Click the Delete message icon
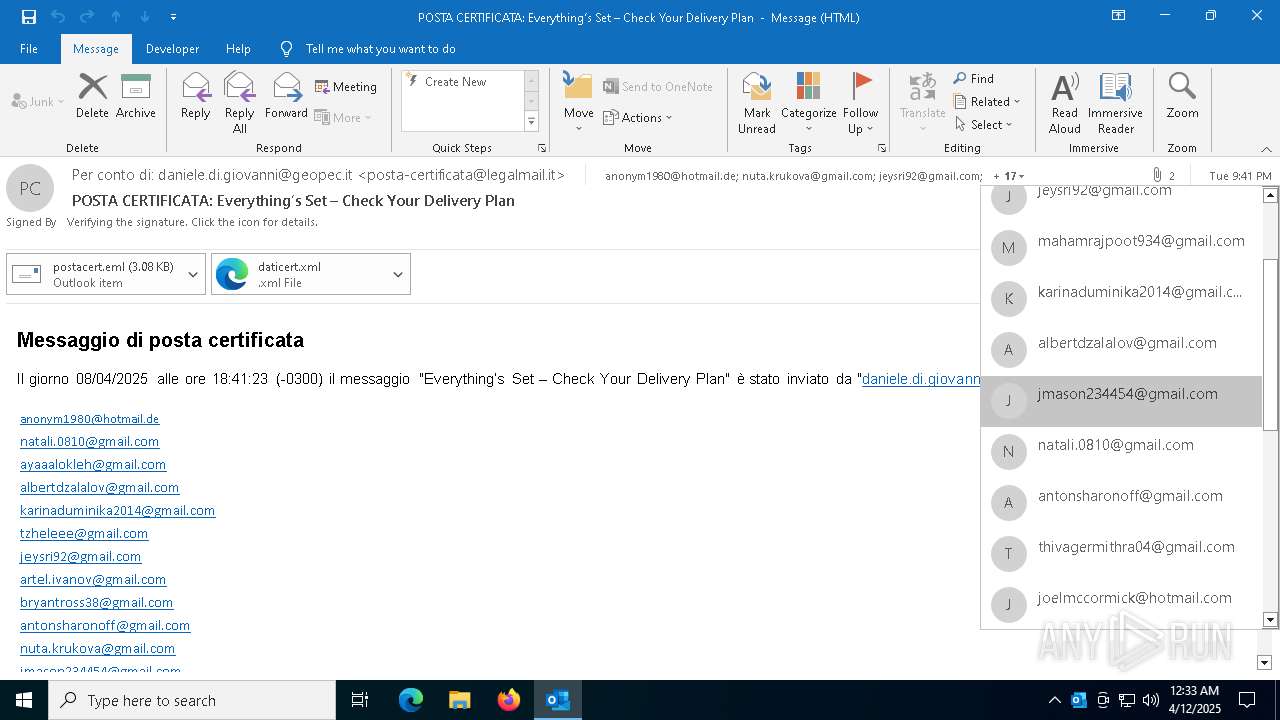 click(92, 96)
